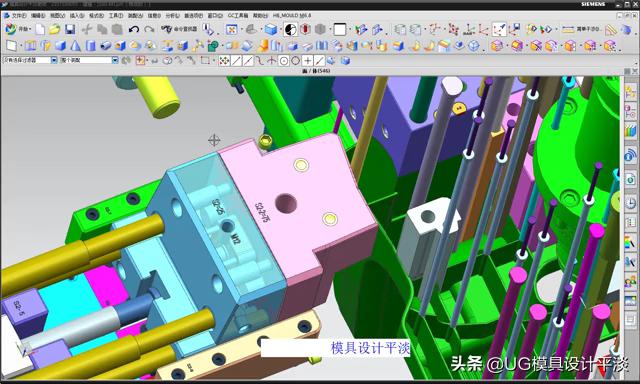Toggle the Midpoint snap option in the selection bar
The height and width of the screenshot is (384, 640).
coord(248,61)
